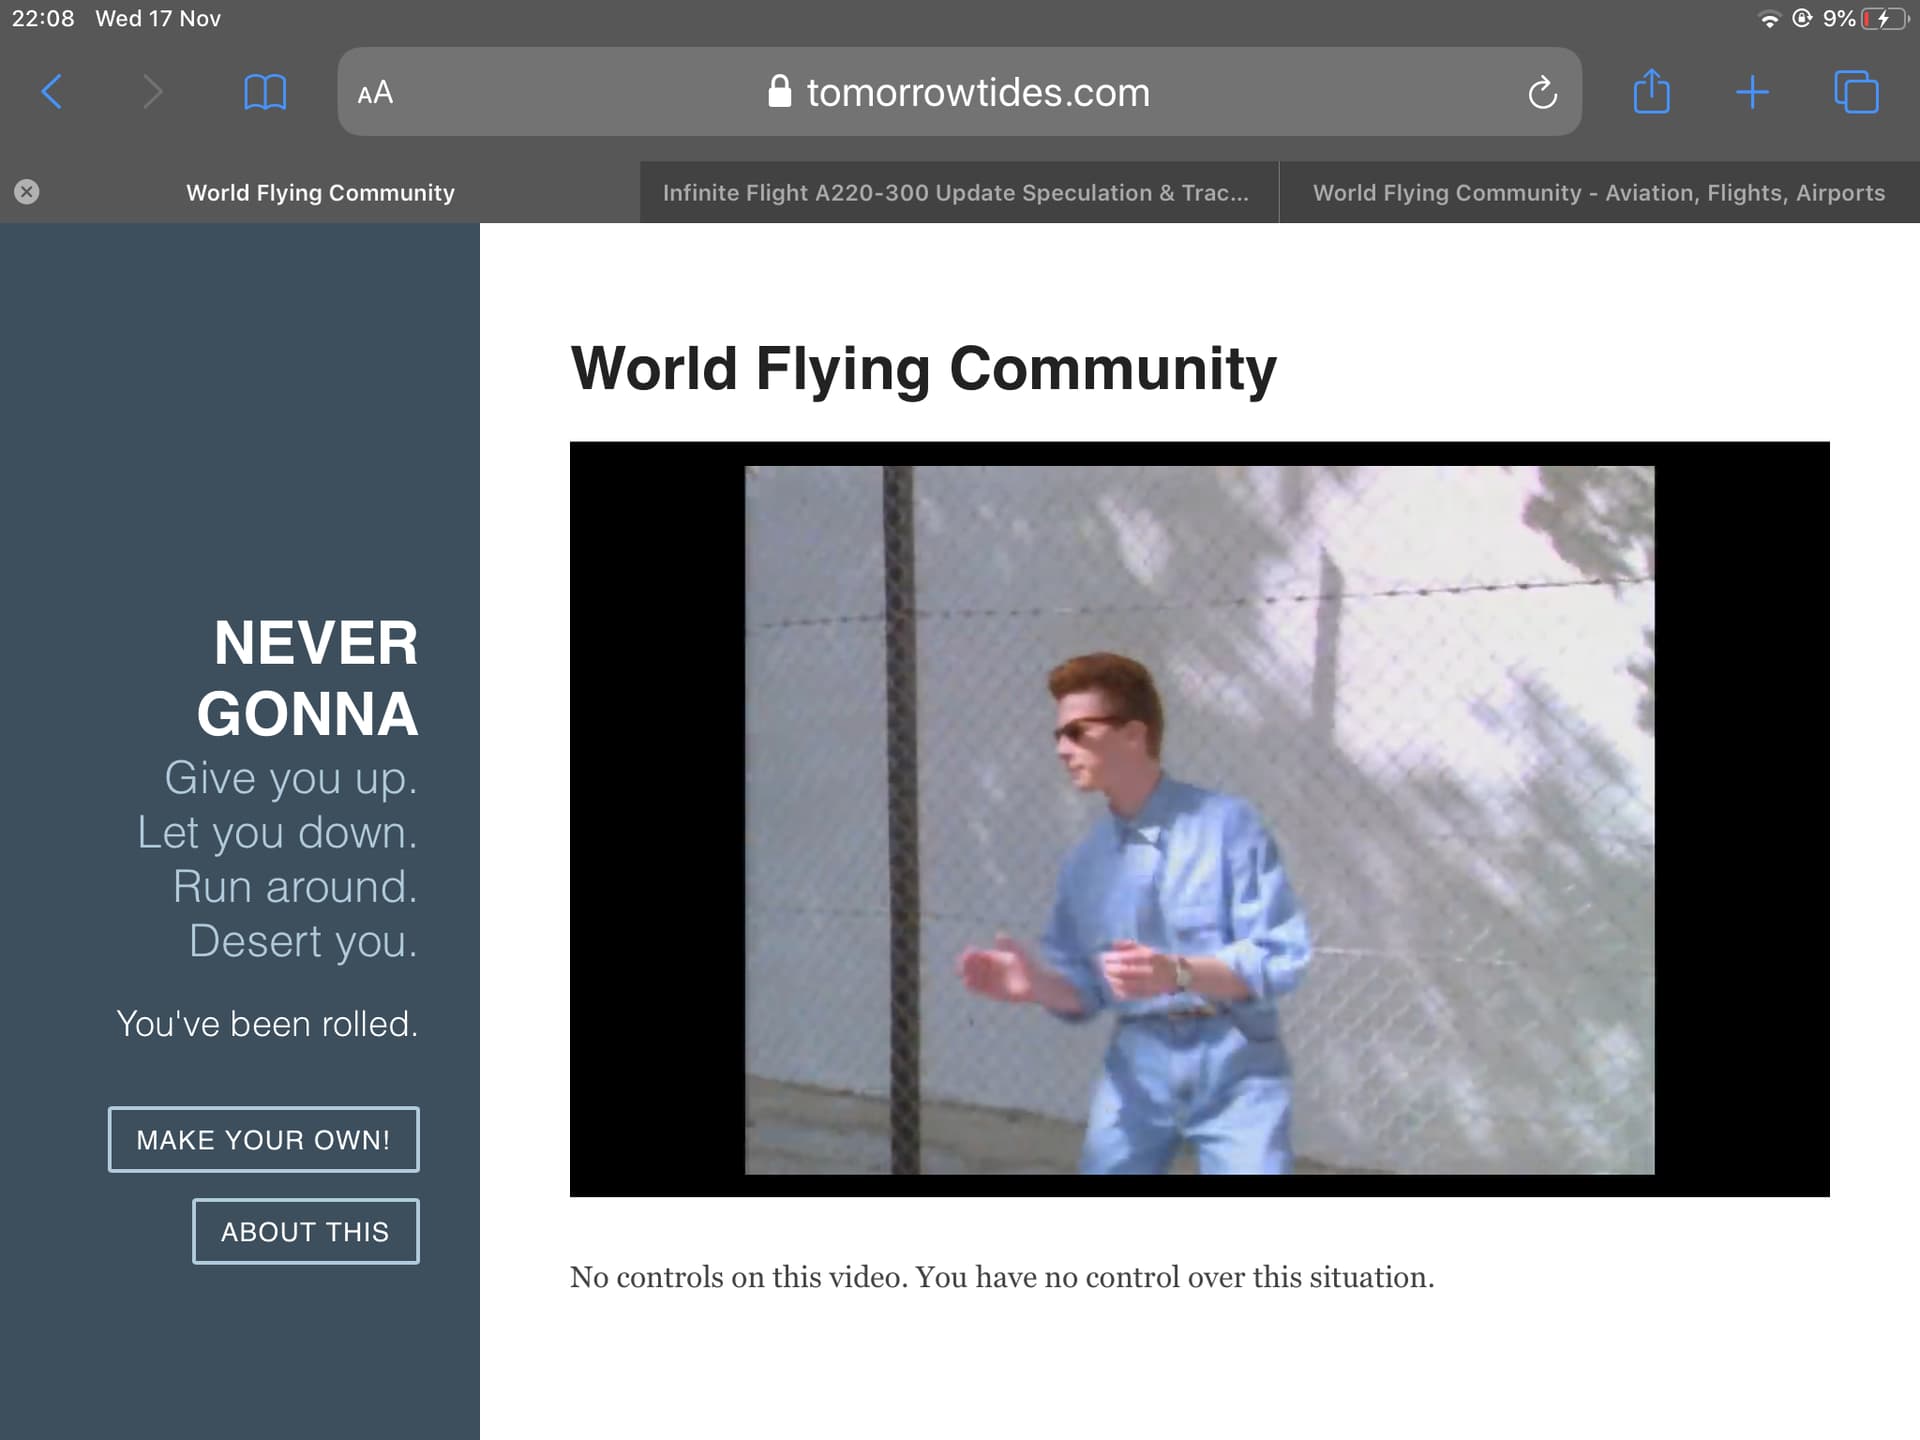
Task: Tap the forward navigation arrow
Action: coord(152,92)
